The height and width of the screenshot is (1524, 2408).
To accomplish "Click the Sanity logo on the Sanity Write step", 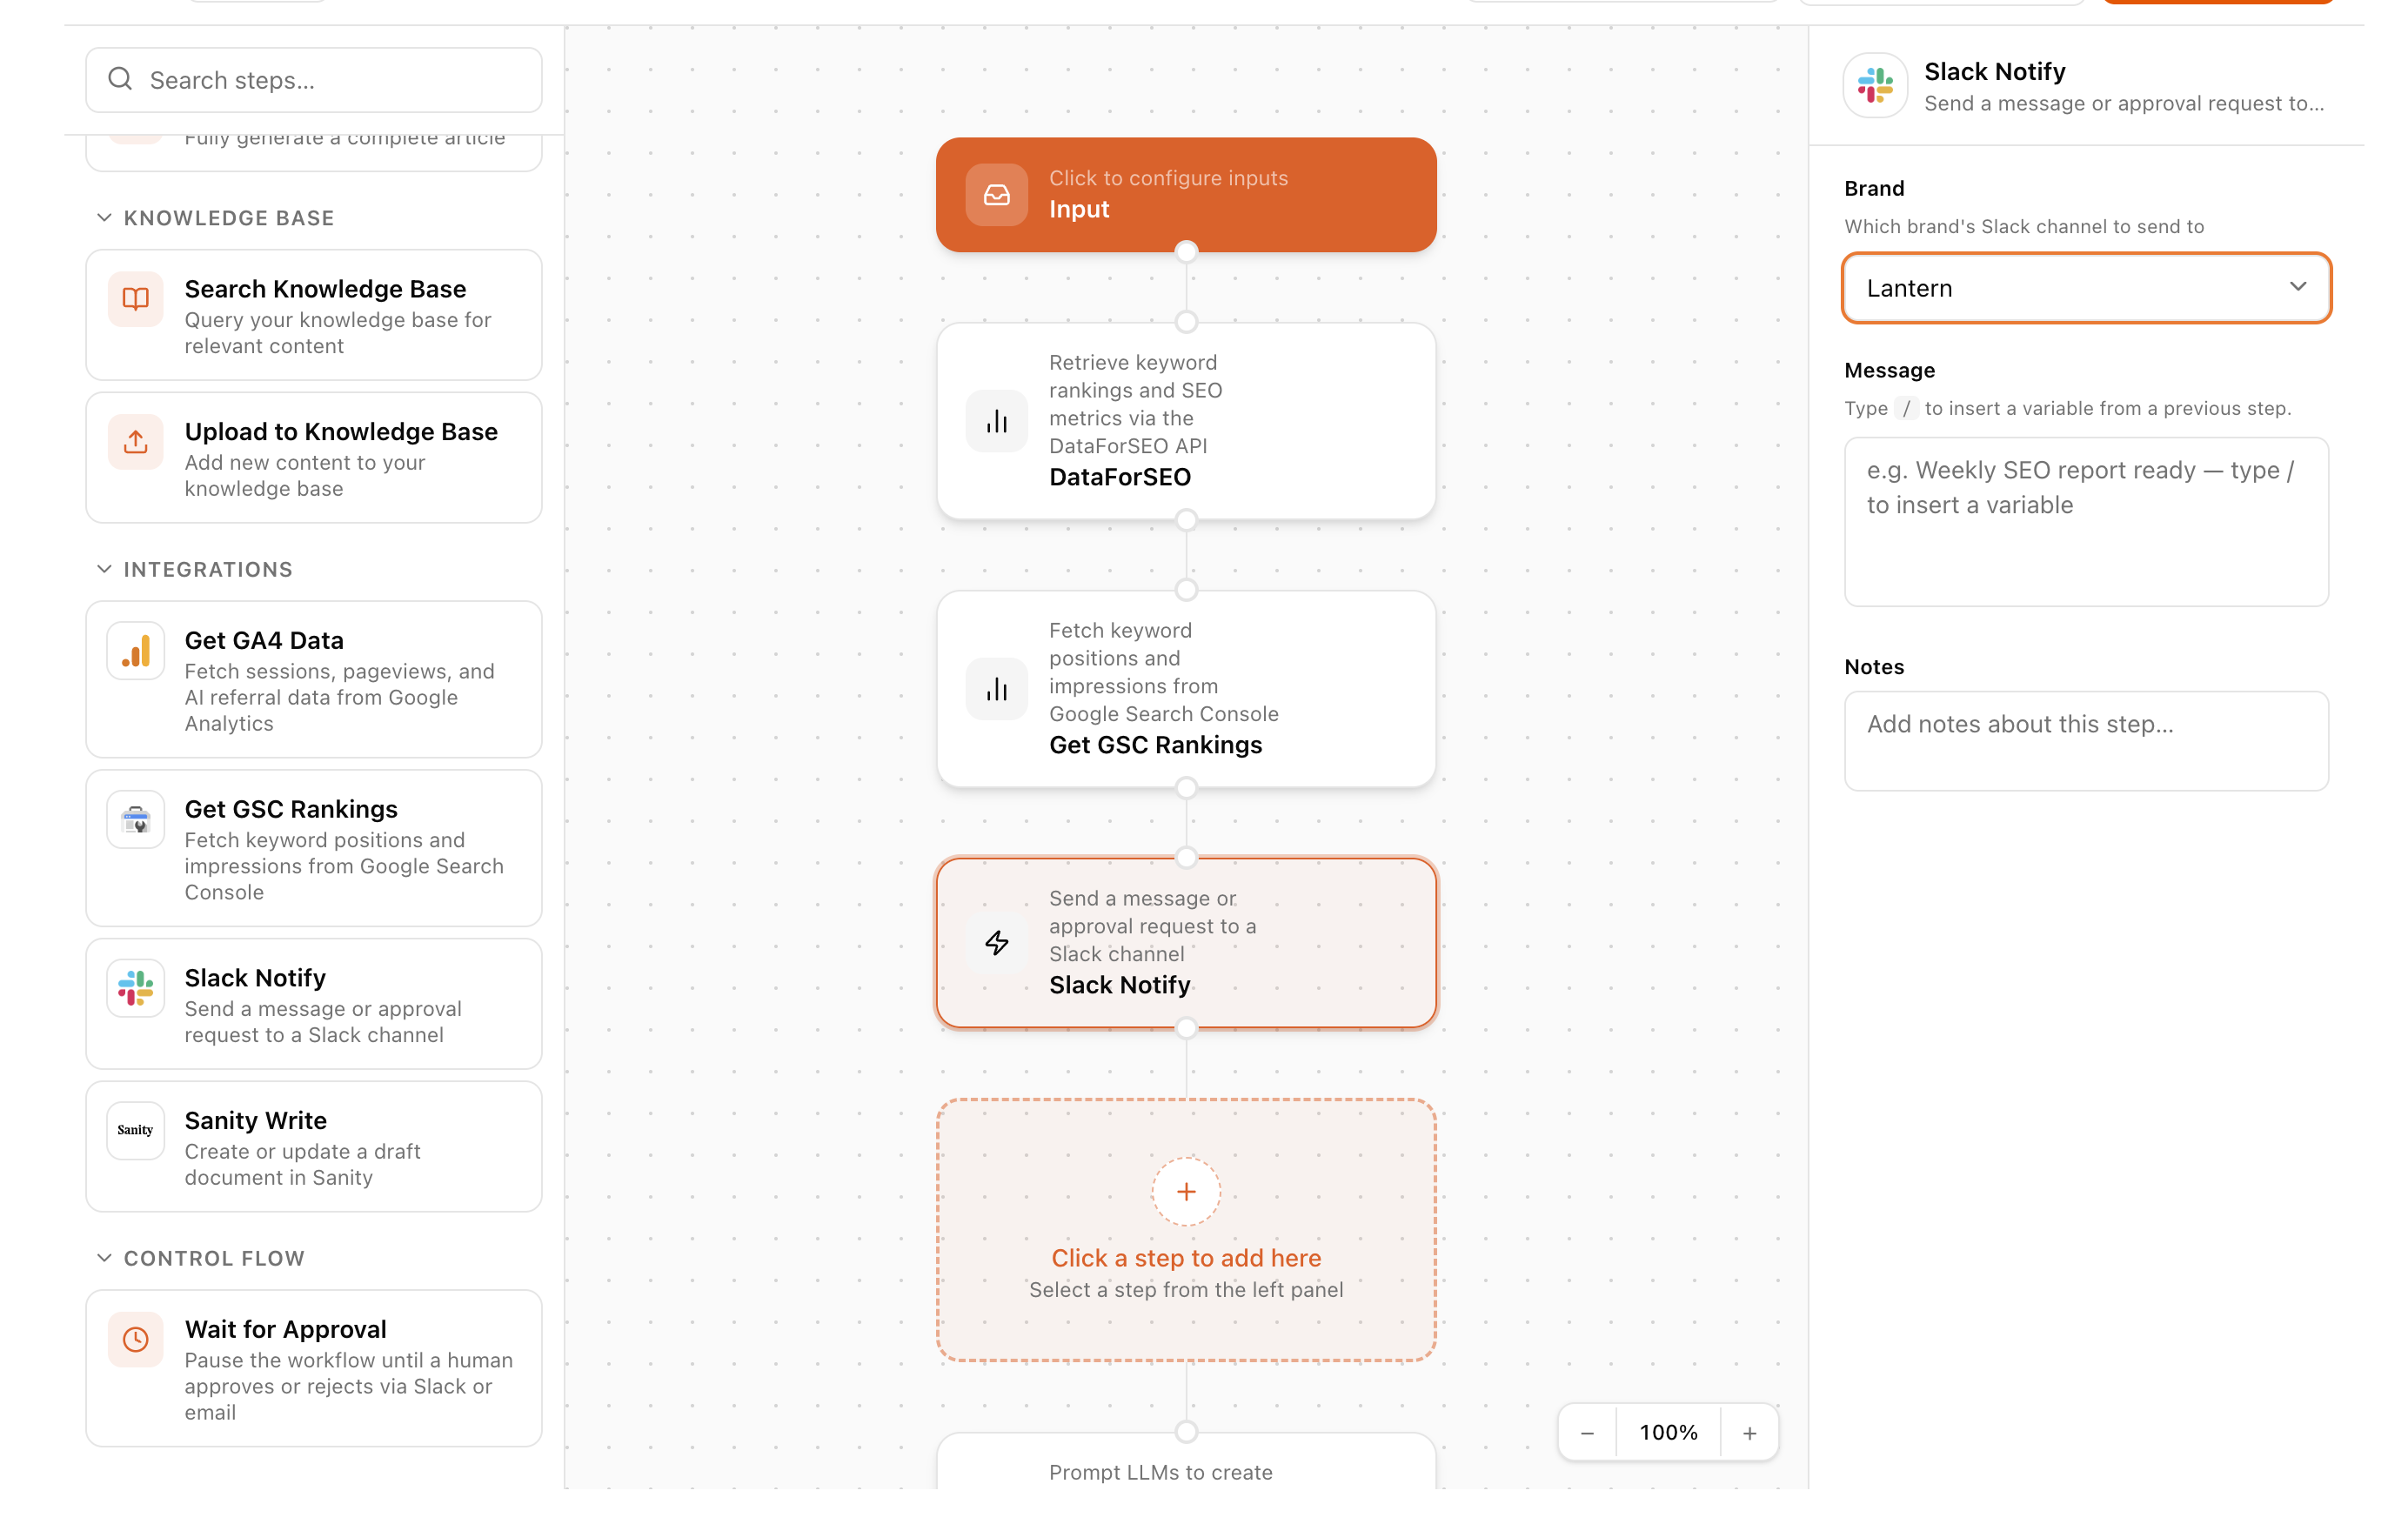I will pyautogui.click(x=135, y=1130).
